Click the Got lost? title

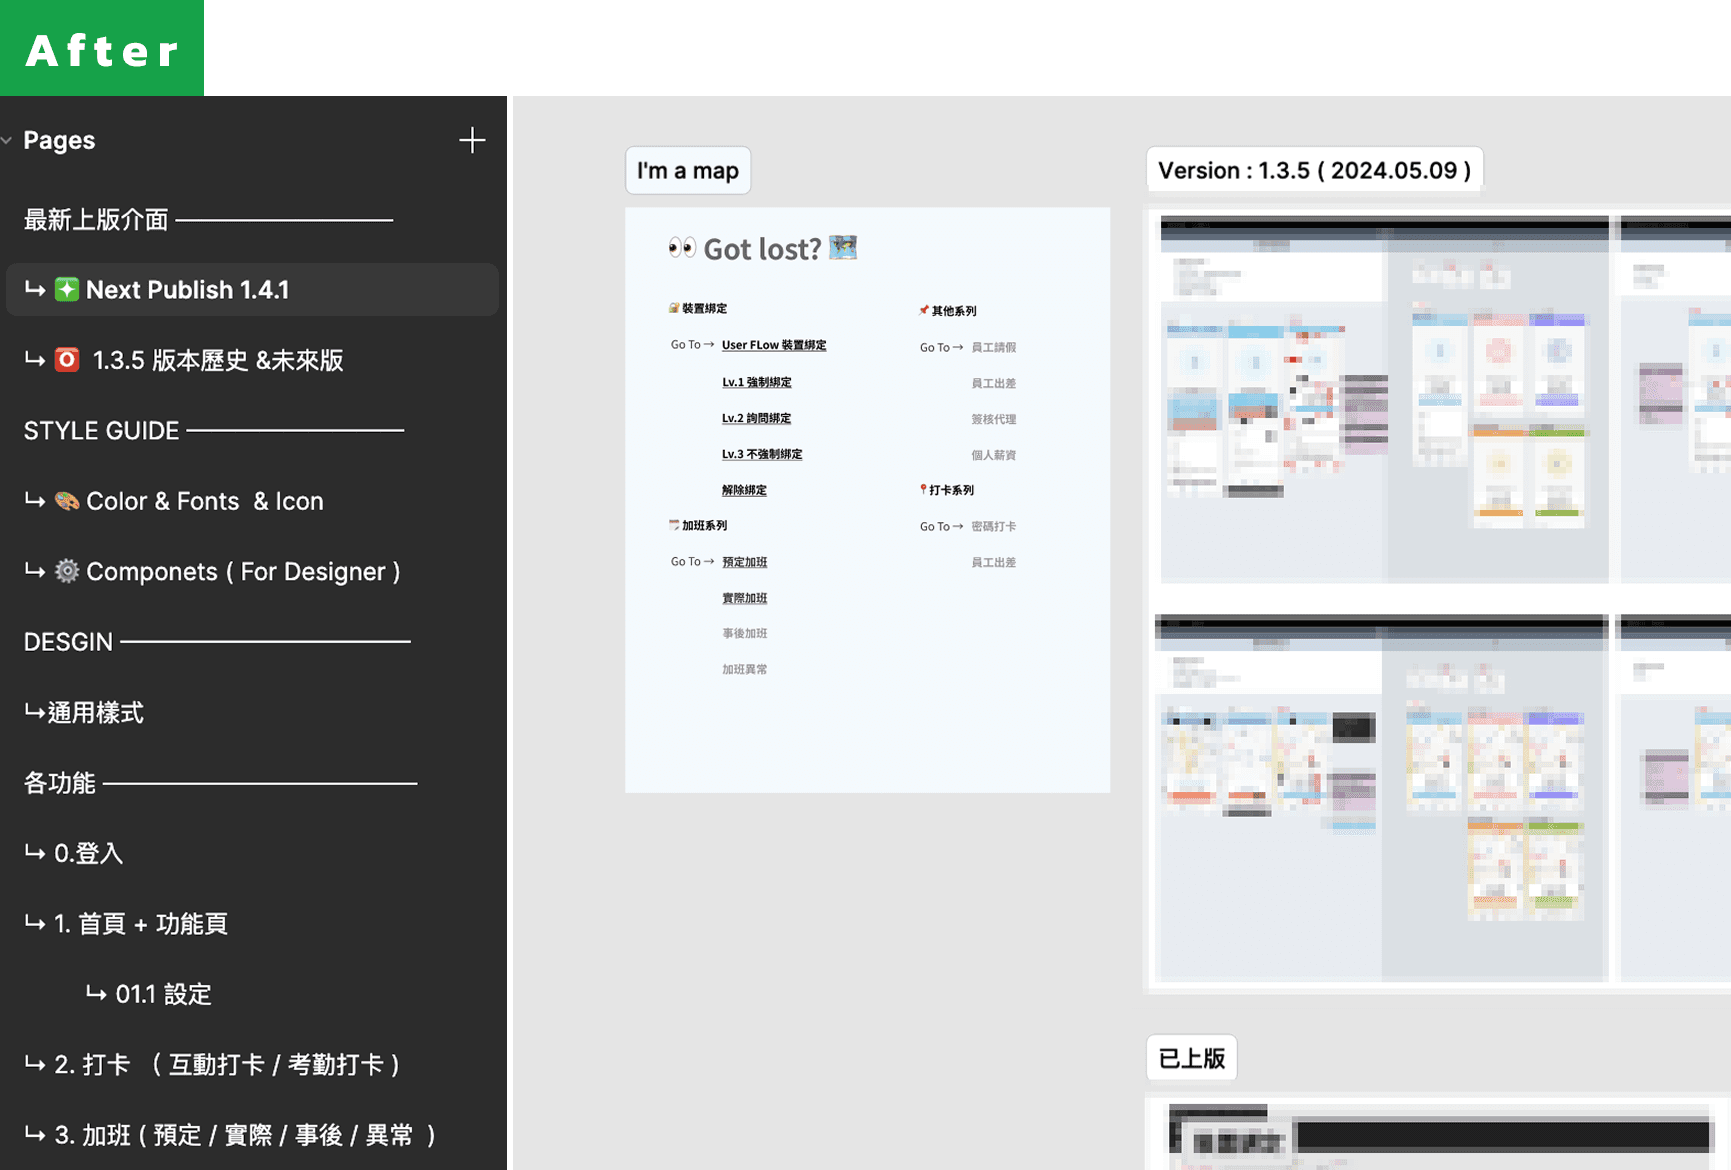pyautogui.click(x=762, y=248)
